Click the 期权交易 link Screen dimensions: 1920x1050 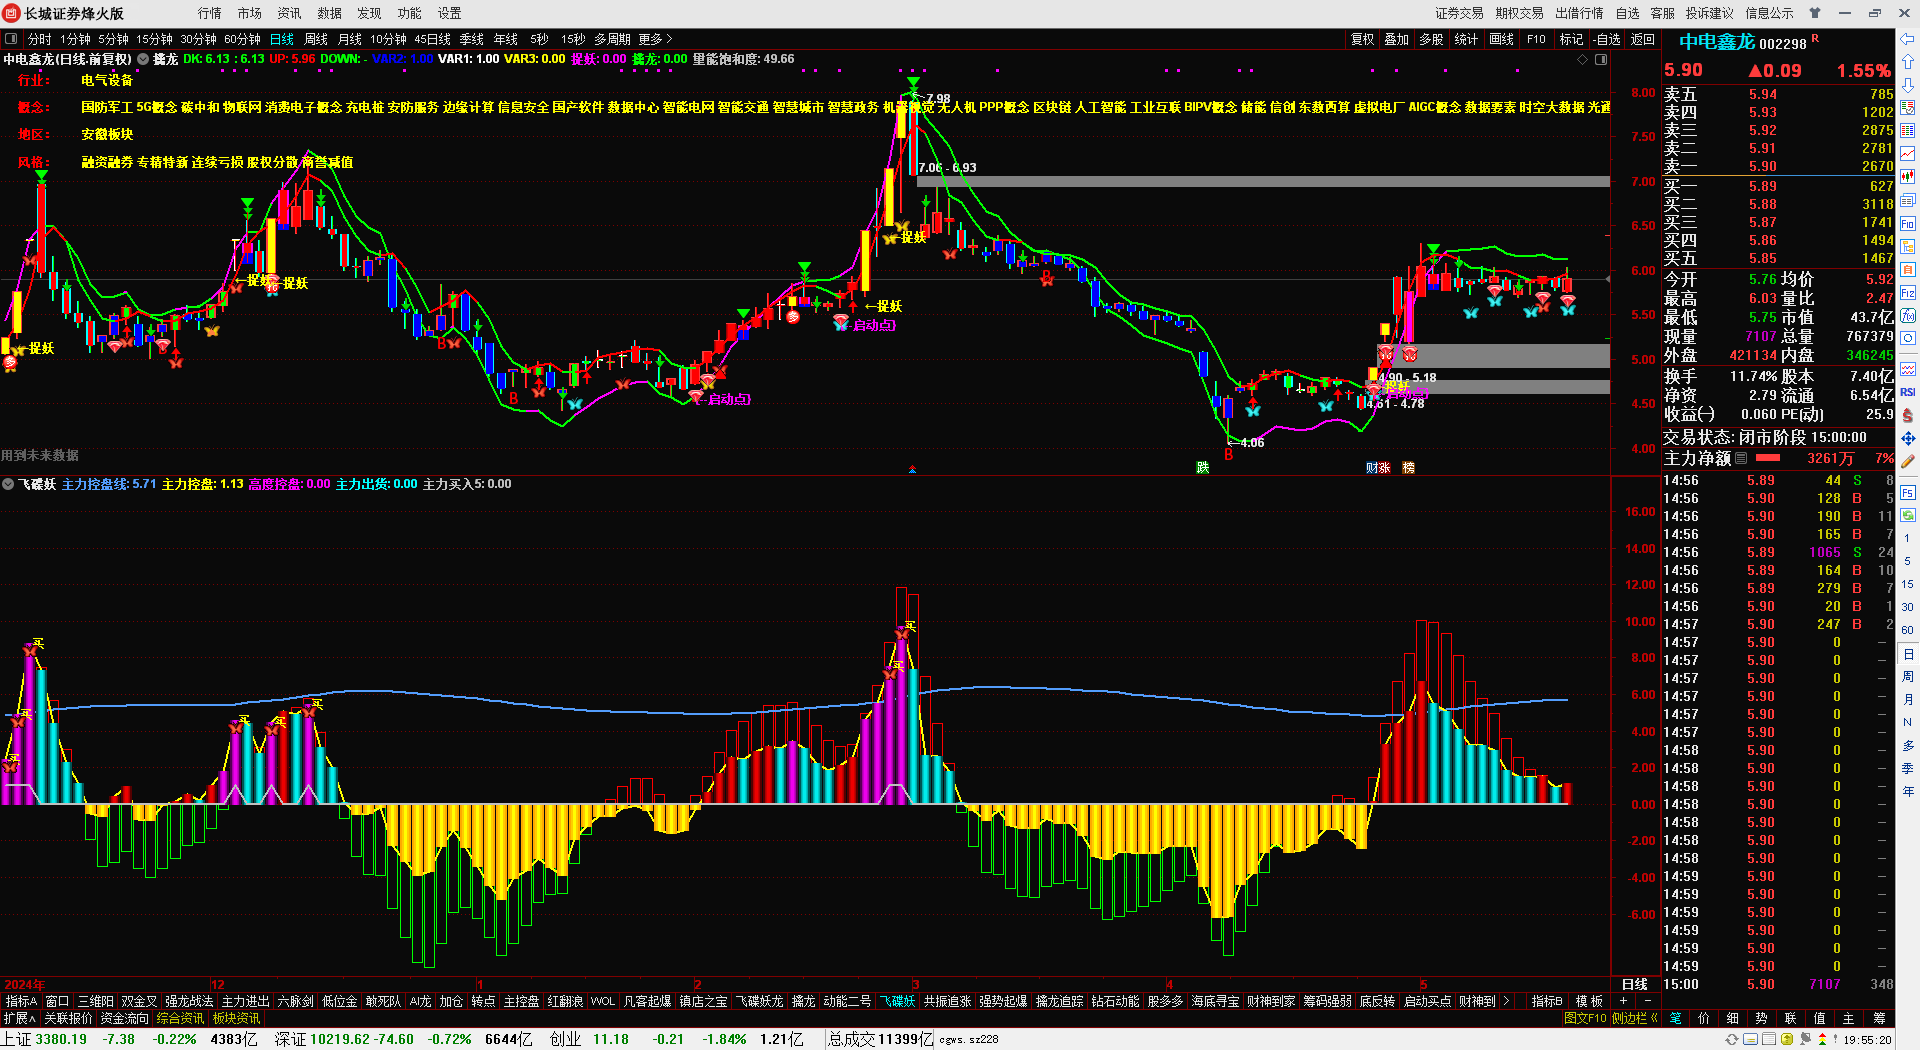[1519, 13]
